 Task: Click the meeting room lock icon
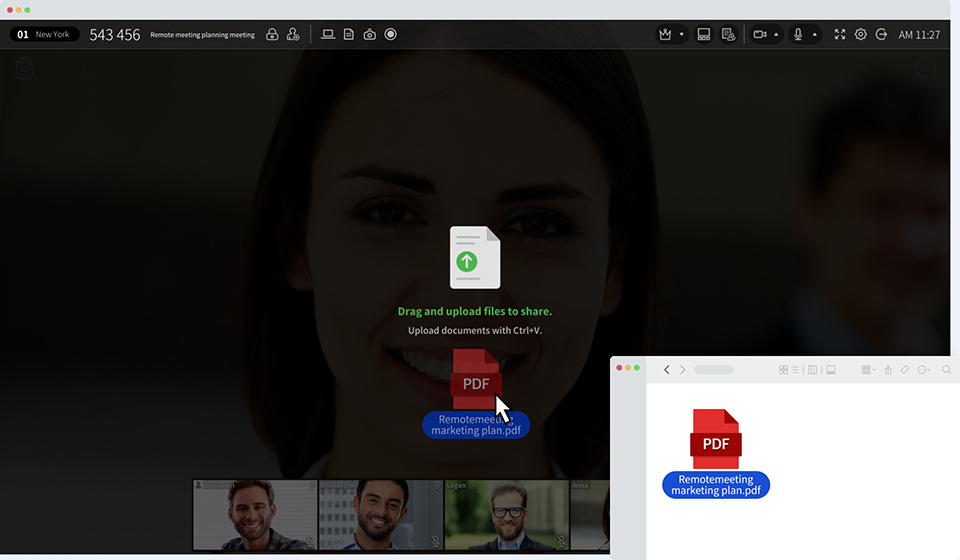(272, 34)
